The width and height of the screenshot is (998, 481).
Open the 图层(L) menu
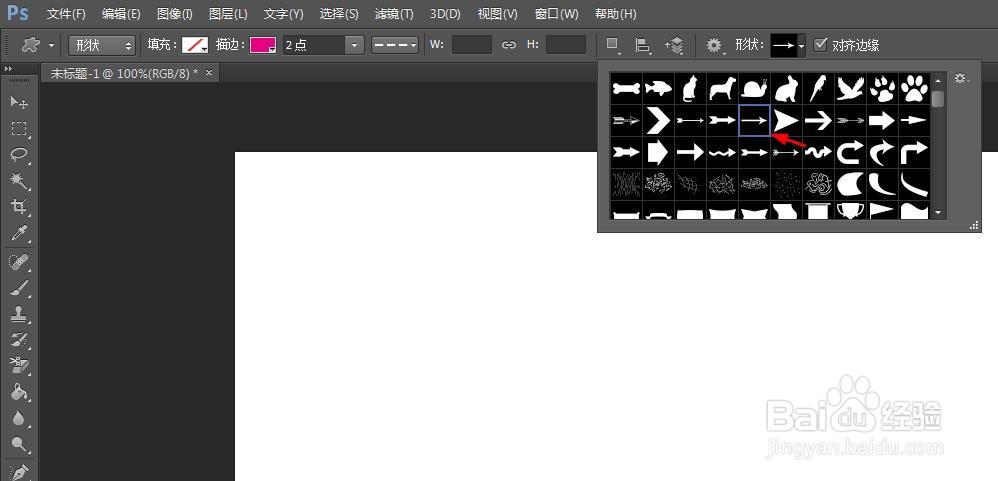[x=228, y=13]
